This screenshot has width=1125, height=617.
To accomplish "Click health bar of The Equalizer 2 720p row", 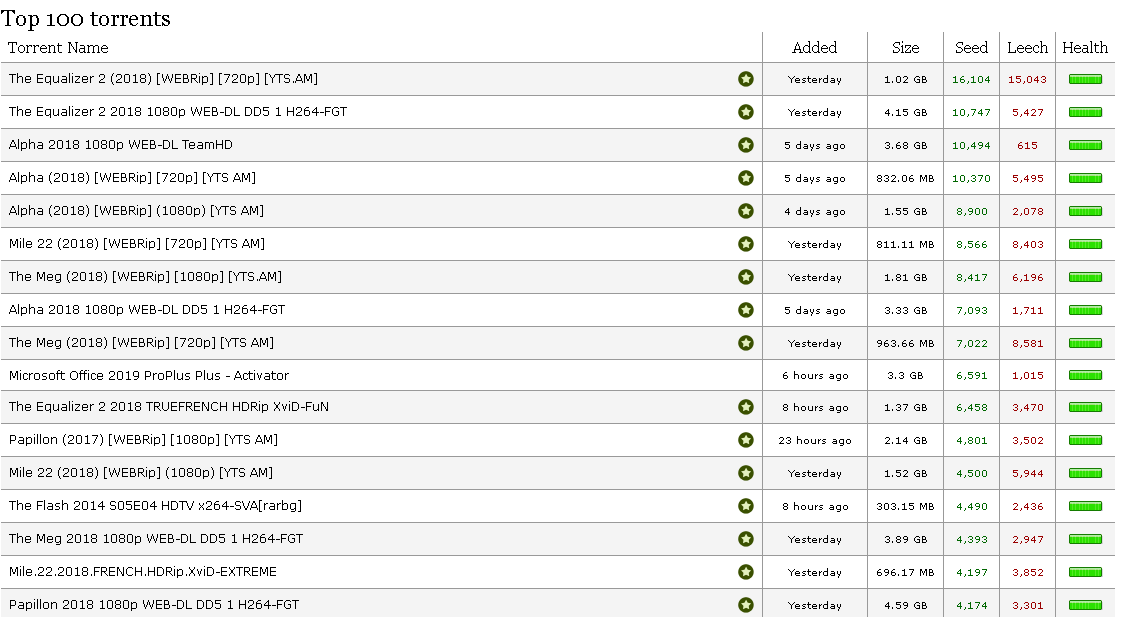I will (x=1085, y=80).
